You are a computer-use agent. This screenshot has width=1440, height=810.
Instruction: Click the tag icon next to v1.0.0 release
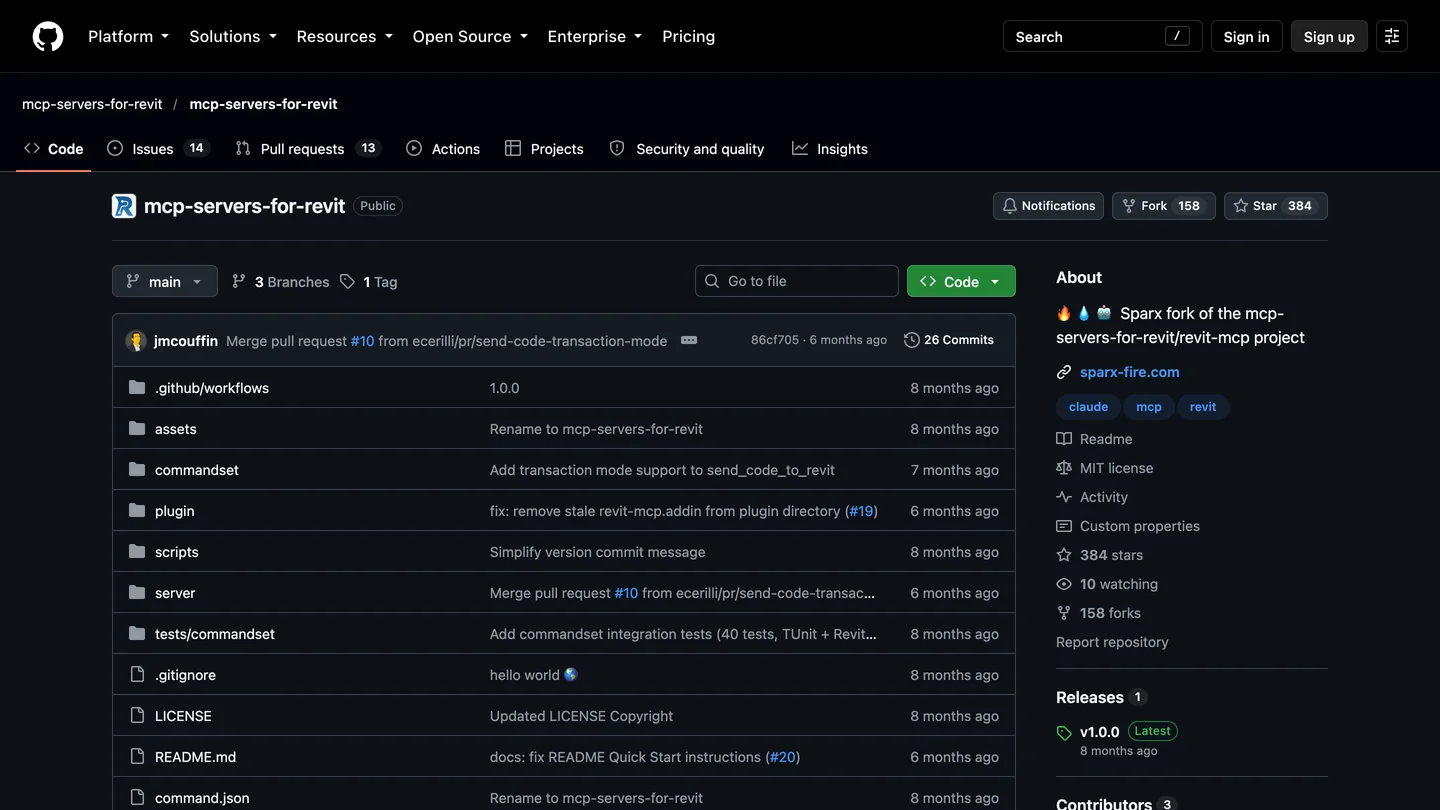click(1064, 733)
